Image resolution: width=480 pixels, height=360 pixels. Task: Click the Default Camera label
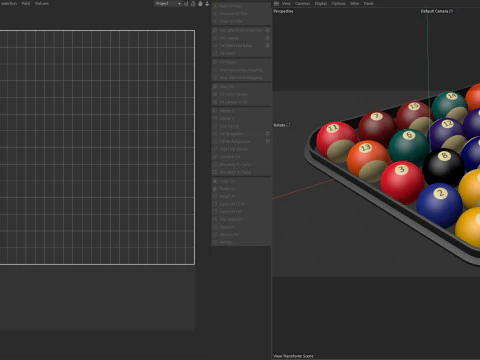point(434,11)
